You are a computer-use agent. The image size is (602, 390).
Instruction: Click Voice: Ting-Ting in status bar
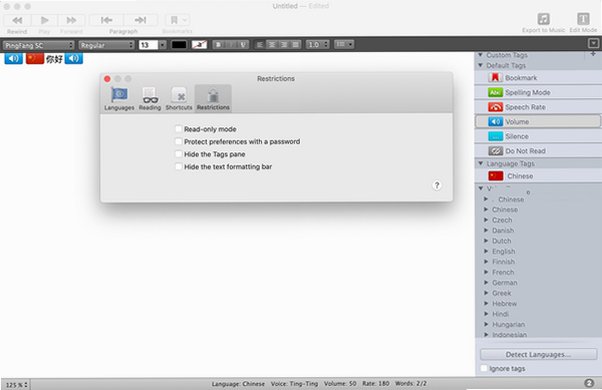(x=294, y=383)
